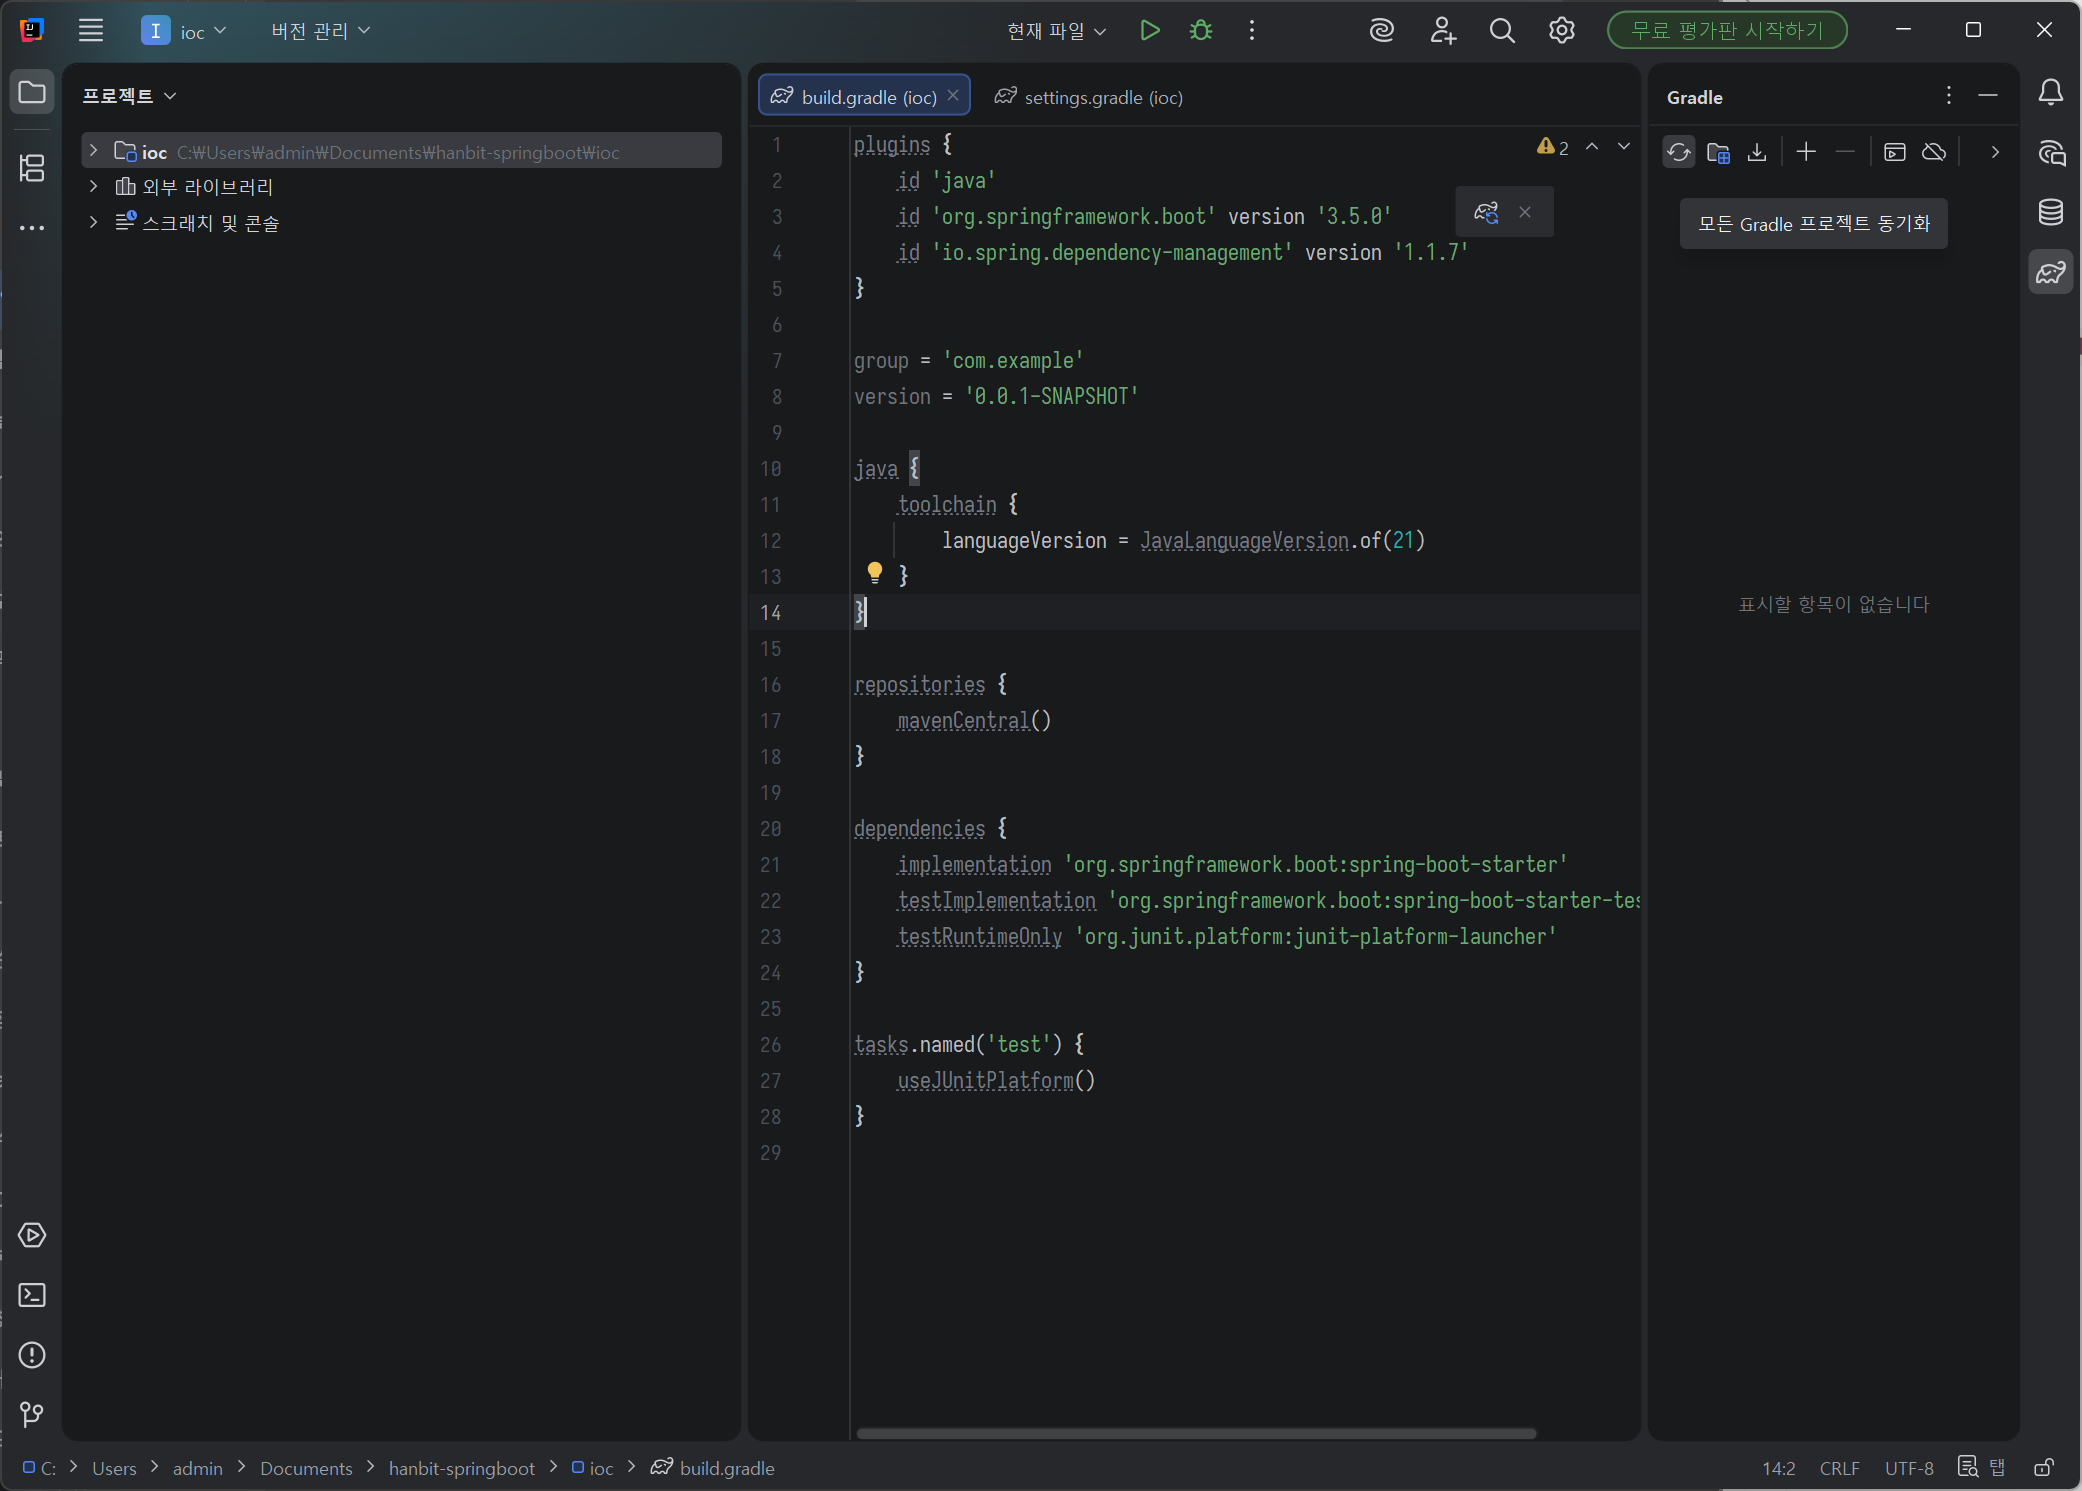The height and width of the screenshot is (1491, 2082).
Task: Toggle Gradle offline mode icon
Action: click(1934, 152)
